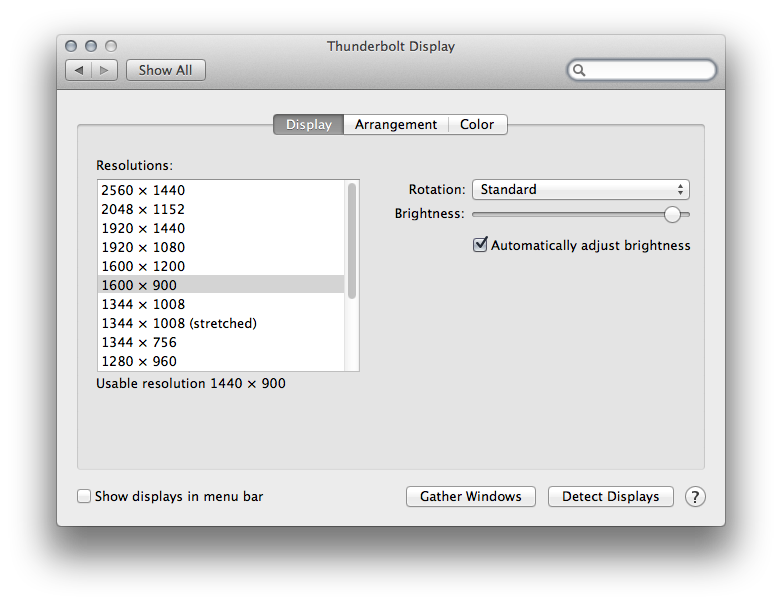Toggle Automatically adjust brightness checkbox

coord(480,244)
